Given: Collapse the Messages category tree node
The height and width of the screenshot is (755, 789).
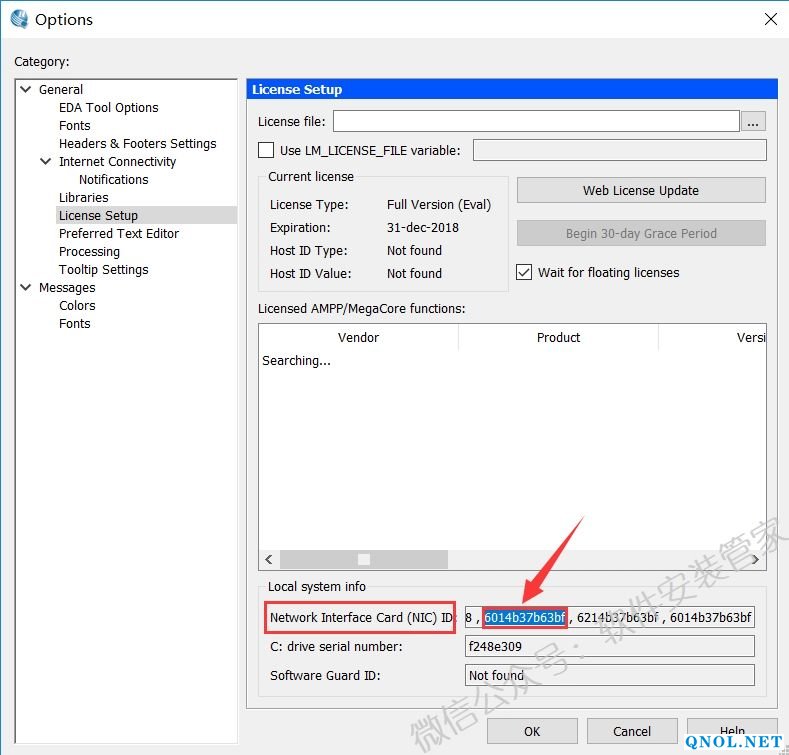Looking at the screenshot, I should click(x=25, y=287).
